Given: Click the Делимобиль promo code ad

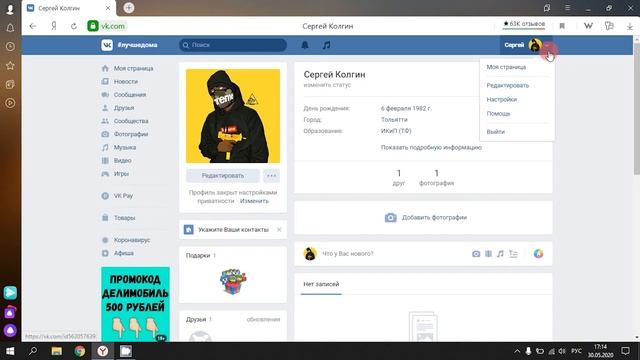Looking at the screenshot, I should click(x=136, y=304).
